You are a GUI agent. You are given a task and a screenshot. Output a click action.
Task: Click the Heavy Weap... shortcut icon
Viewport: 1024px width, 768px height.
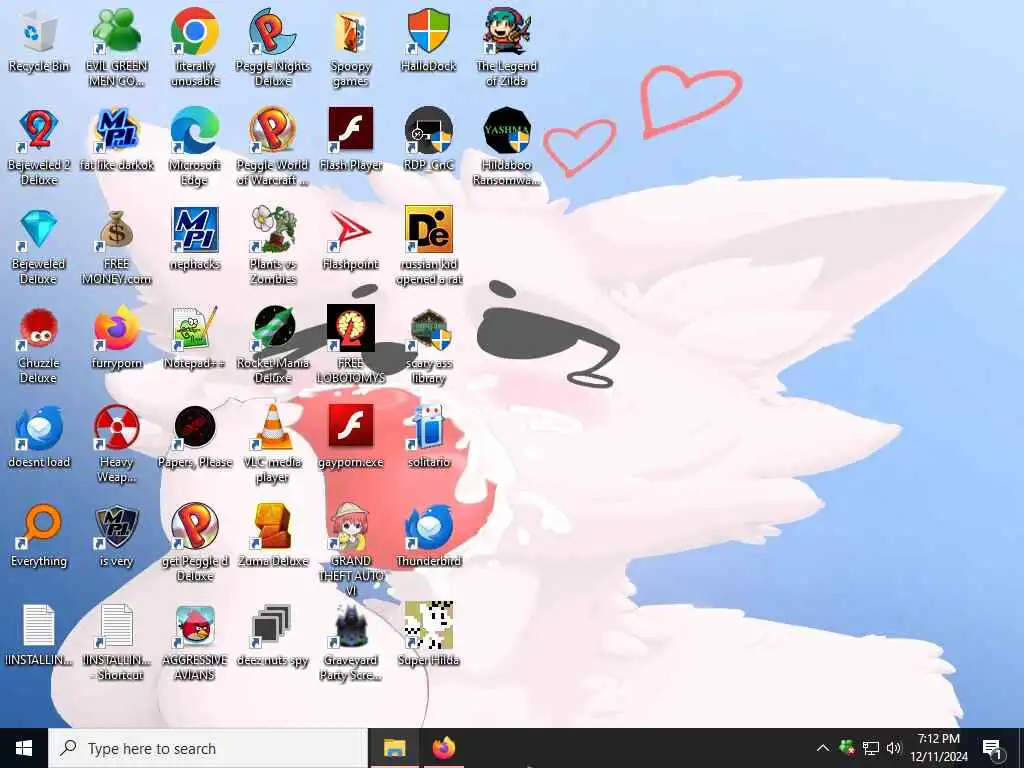[x=116, y=428]
